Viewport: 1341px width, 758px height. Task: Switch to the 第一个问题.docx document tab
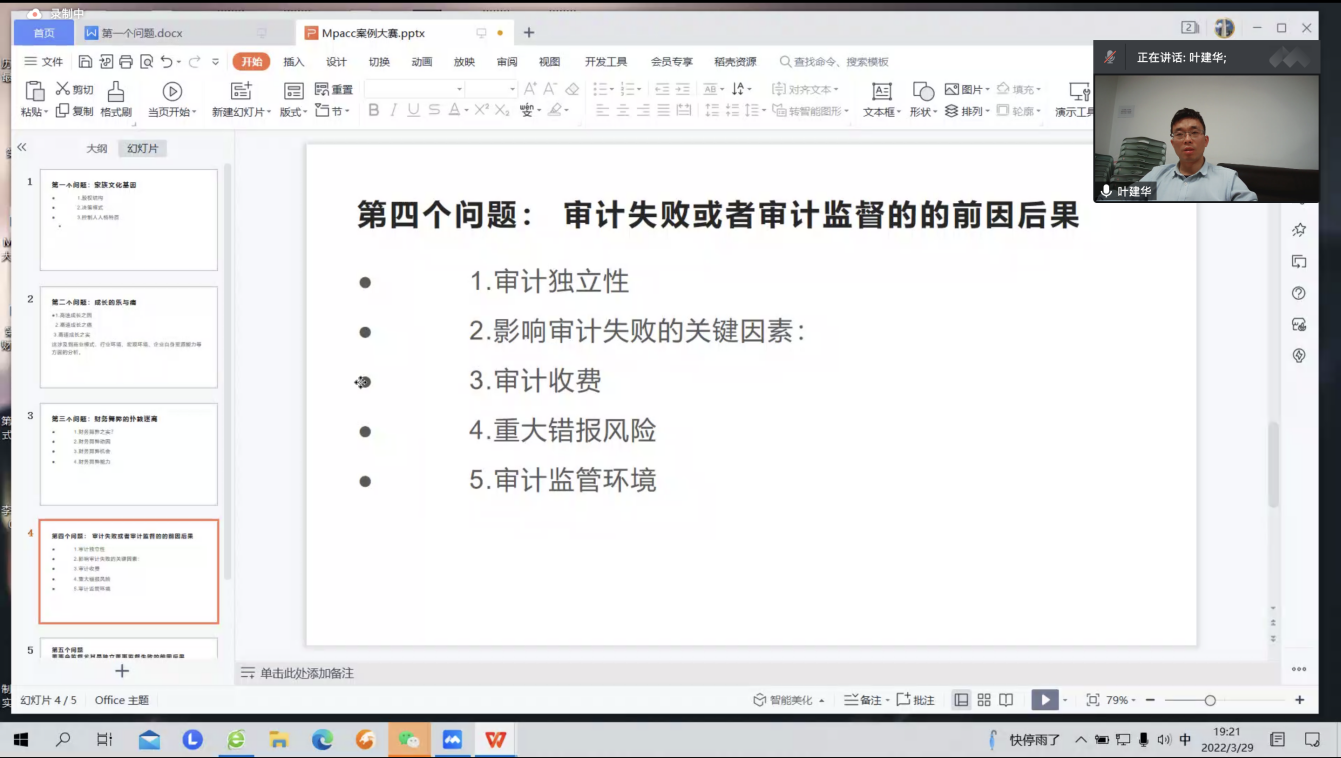[x=142, y=33]
